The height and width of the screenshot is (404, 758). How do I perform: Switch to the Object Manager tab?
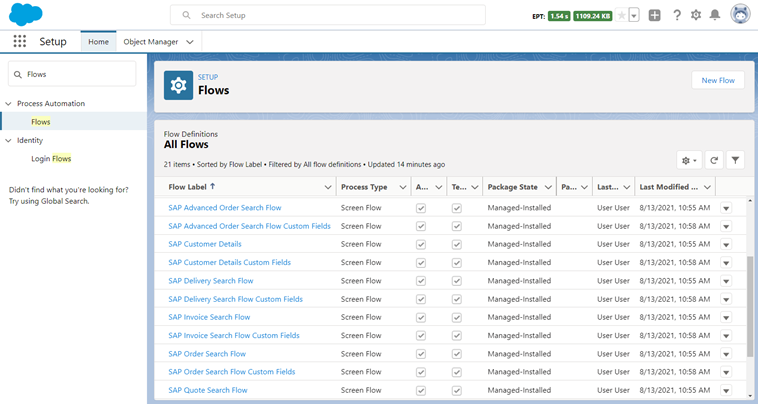pos(151,42)
